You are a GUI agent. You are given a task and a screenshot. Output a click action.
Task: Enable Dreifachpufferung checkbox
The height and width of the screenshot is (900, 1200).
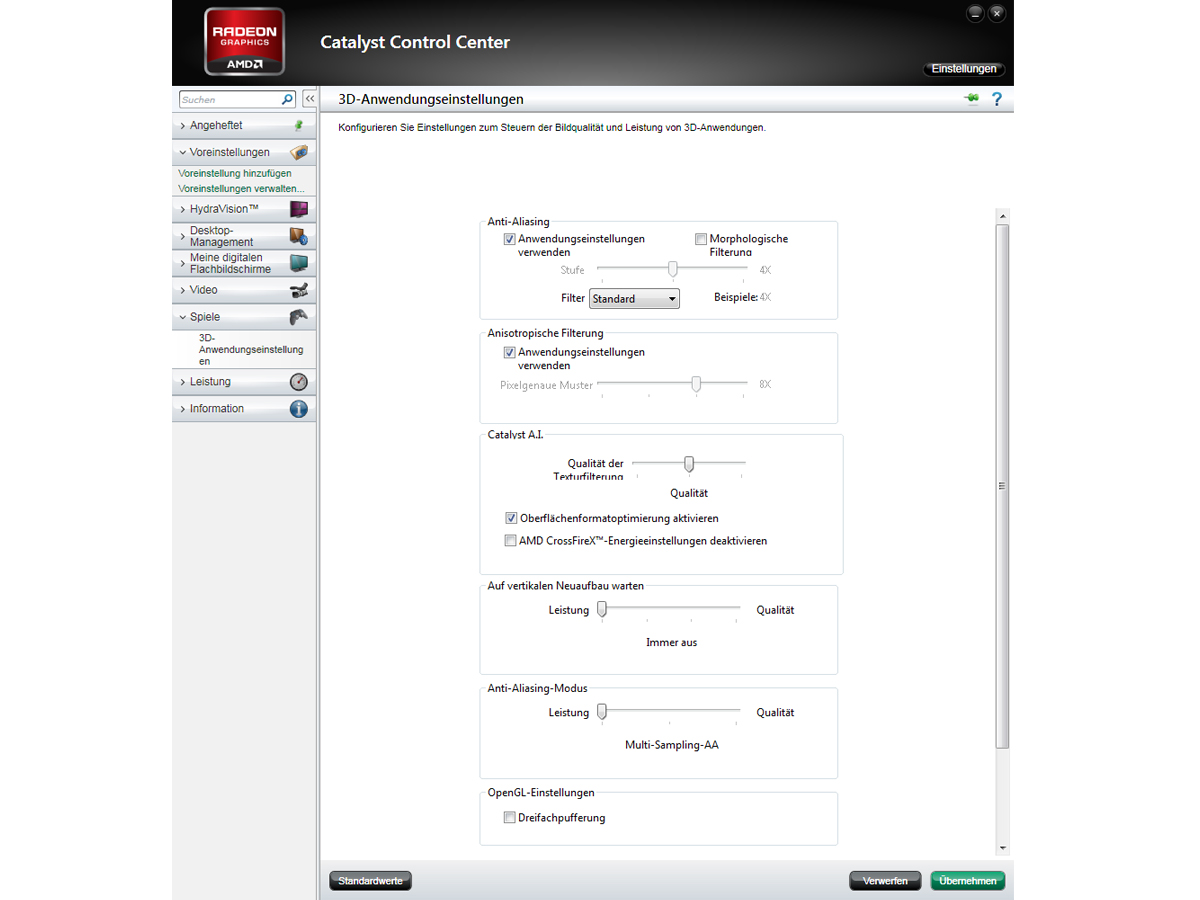click(x=510, y=817)
